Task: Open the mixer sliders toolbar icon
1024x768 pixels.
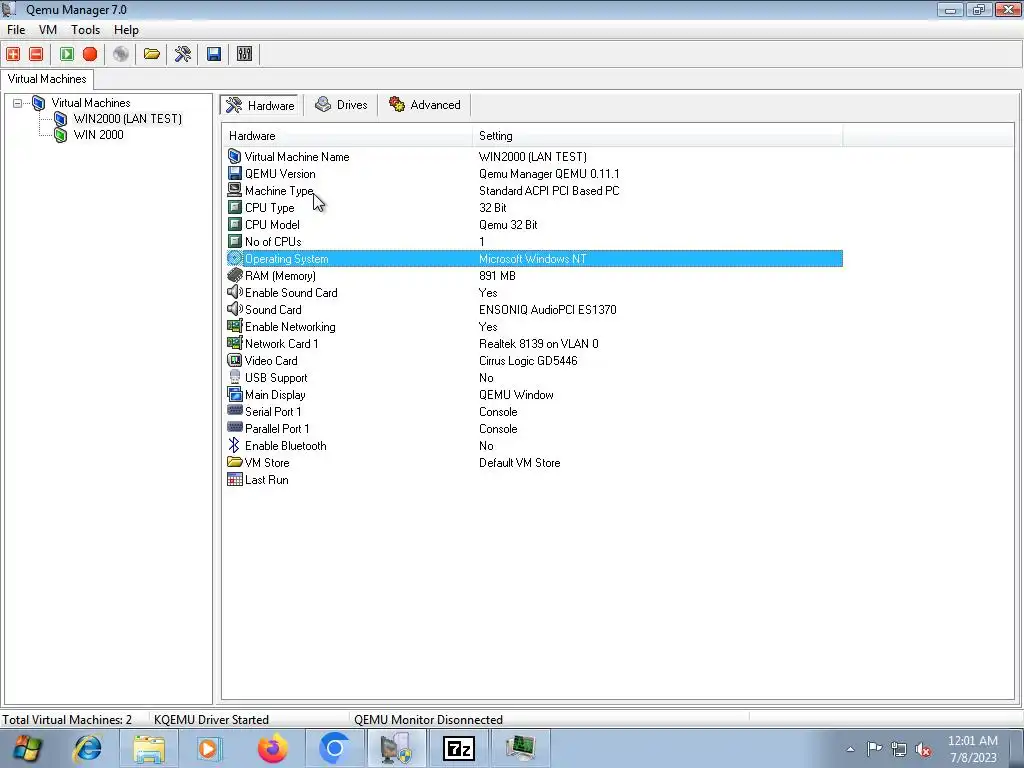Action: pos(244,54)
